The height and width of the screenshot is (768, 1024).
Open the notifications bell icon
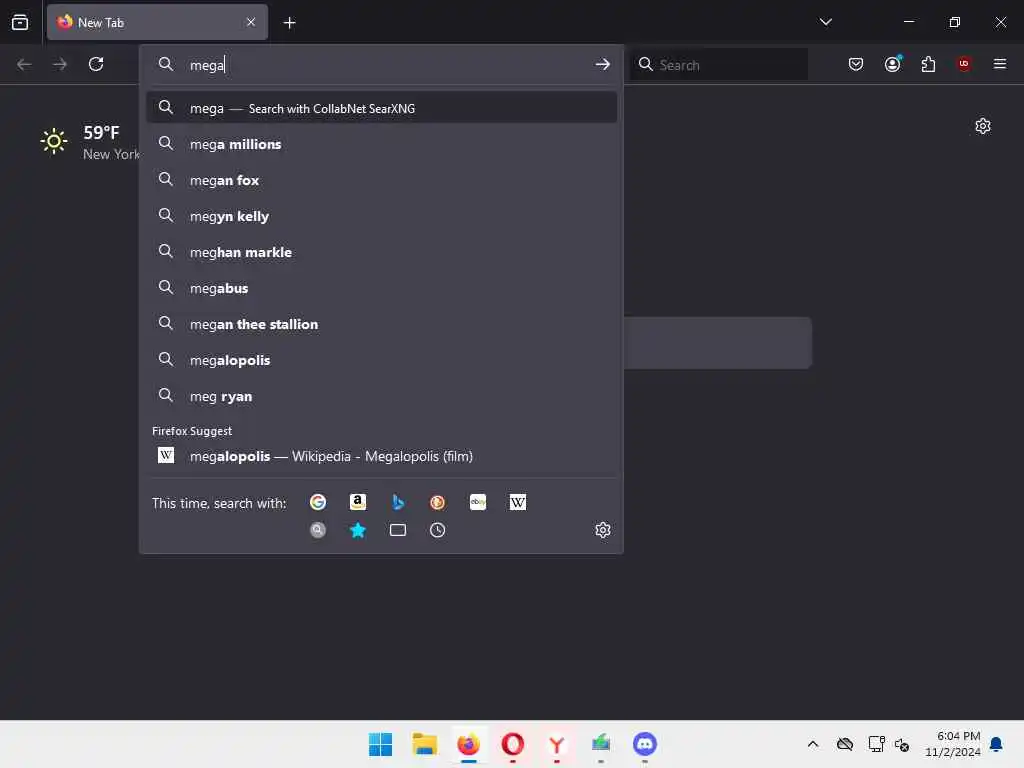click(997, 744)
